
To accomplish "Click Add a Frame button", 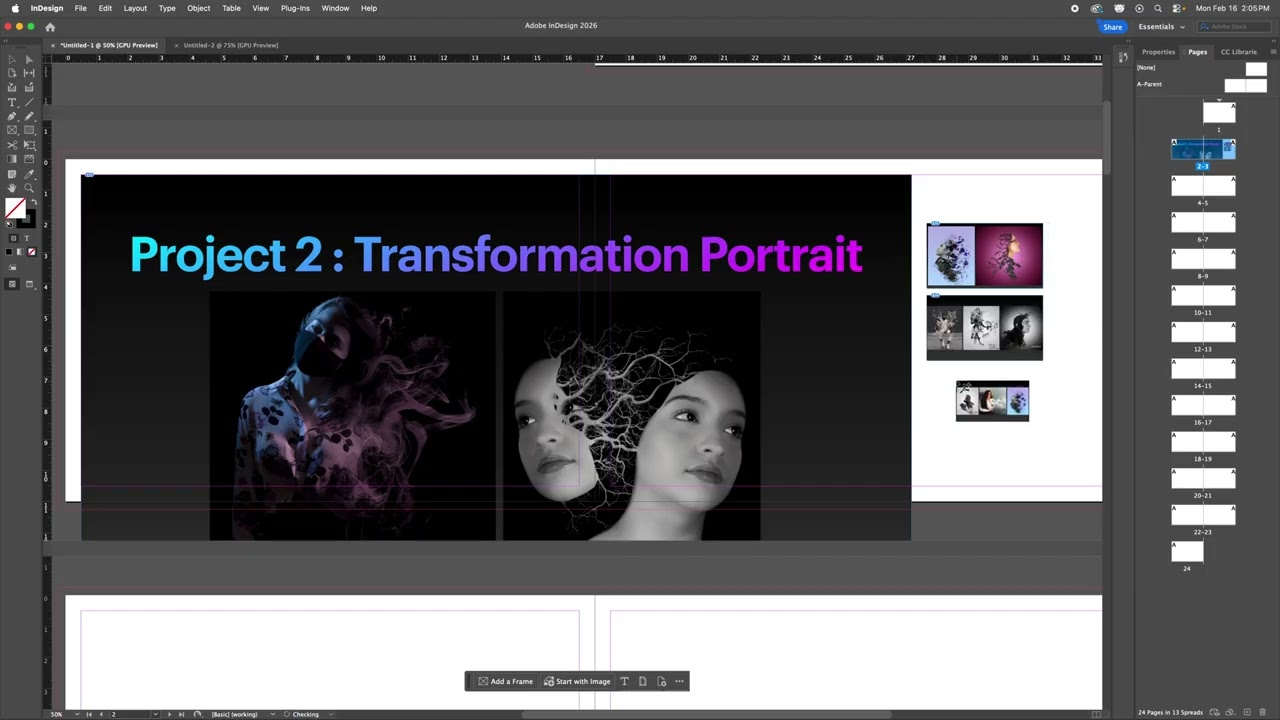I will pyautogui.click(x=505, y=682).
